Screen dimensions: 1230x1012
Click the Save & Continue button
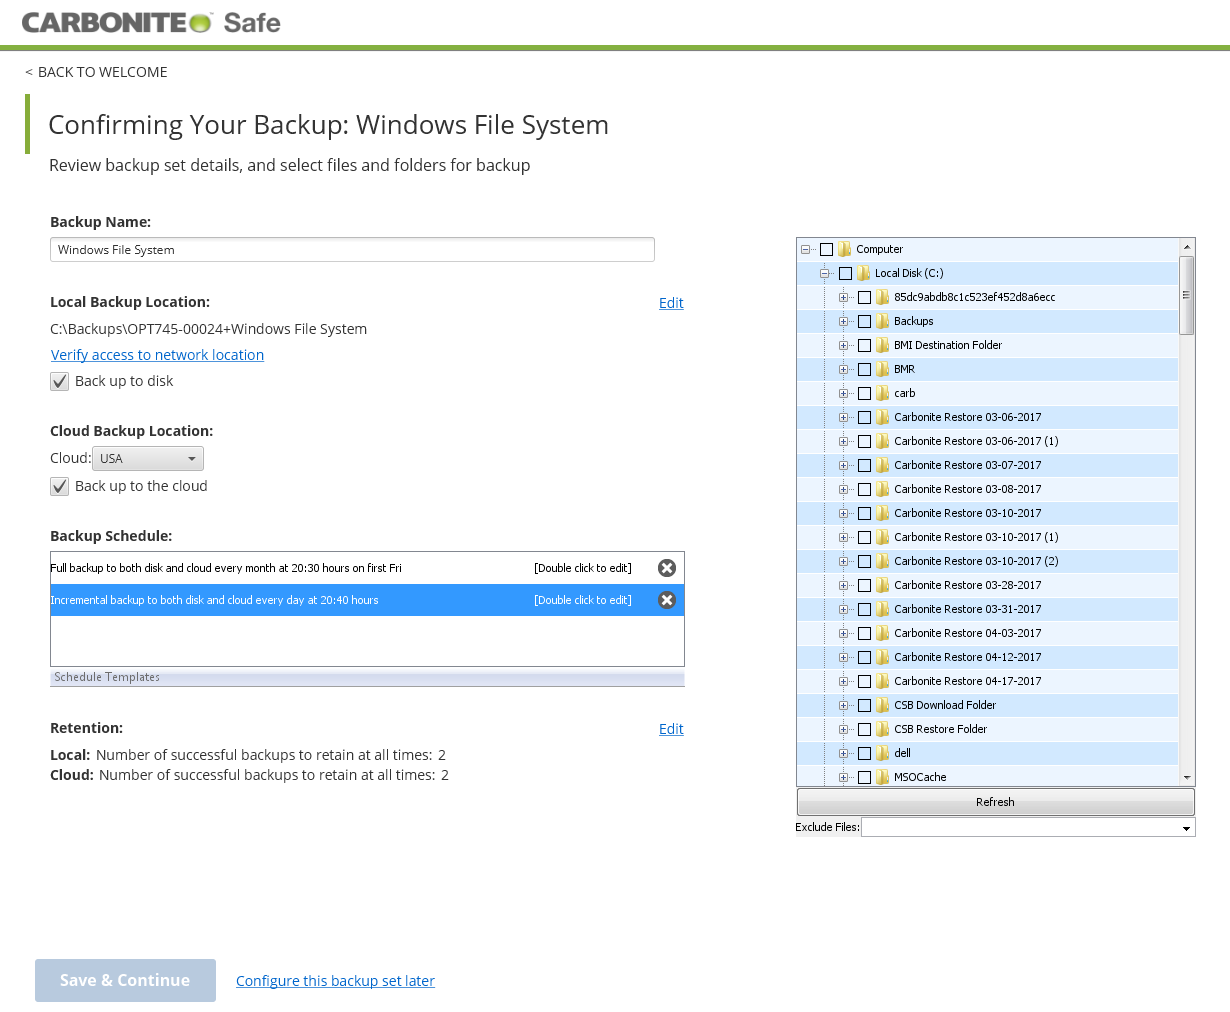tap(125, 980)
